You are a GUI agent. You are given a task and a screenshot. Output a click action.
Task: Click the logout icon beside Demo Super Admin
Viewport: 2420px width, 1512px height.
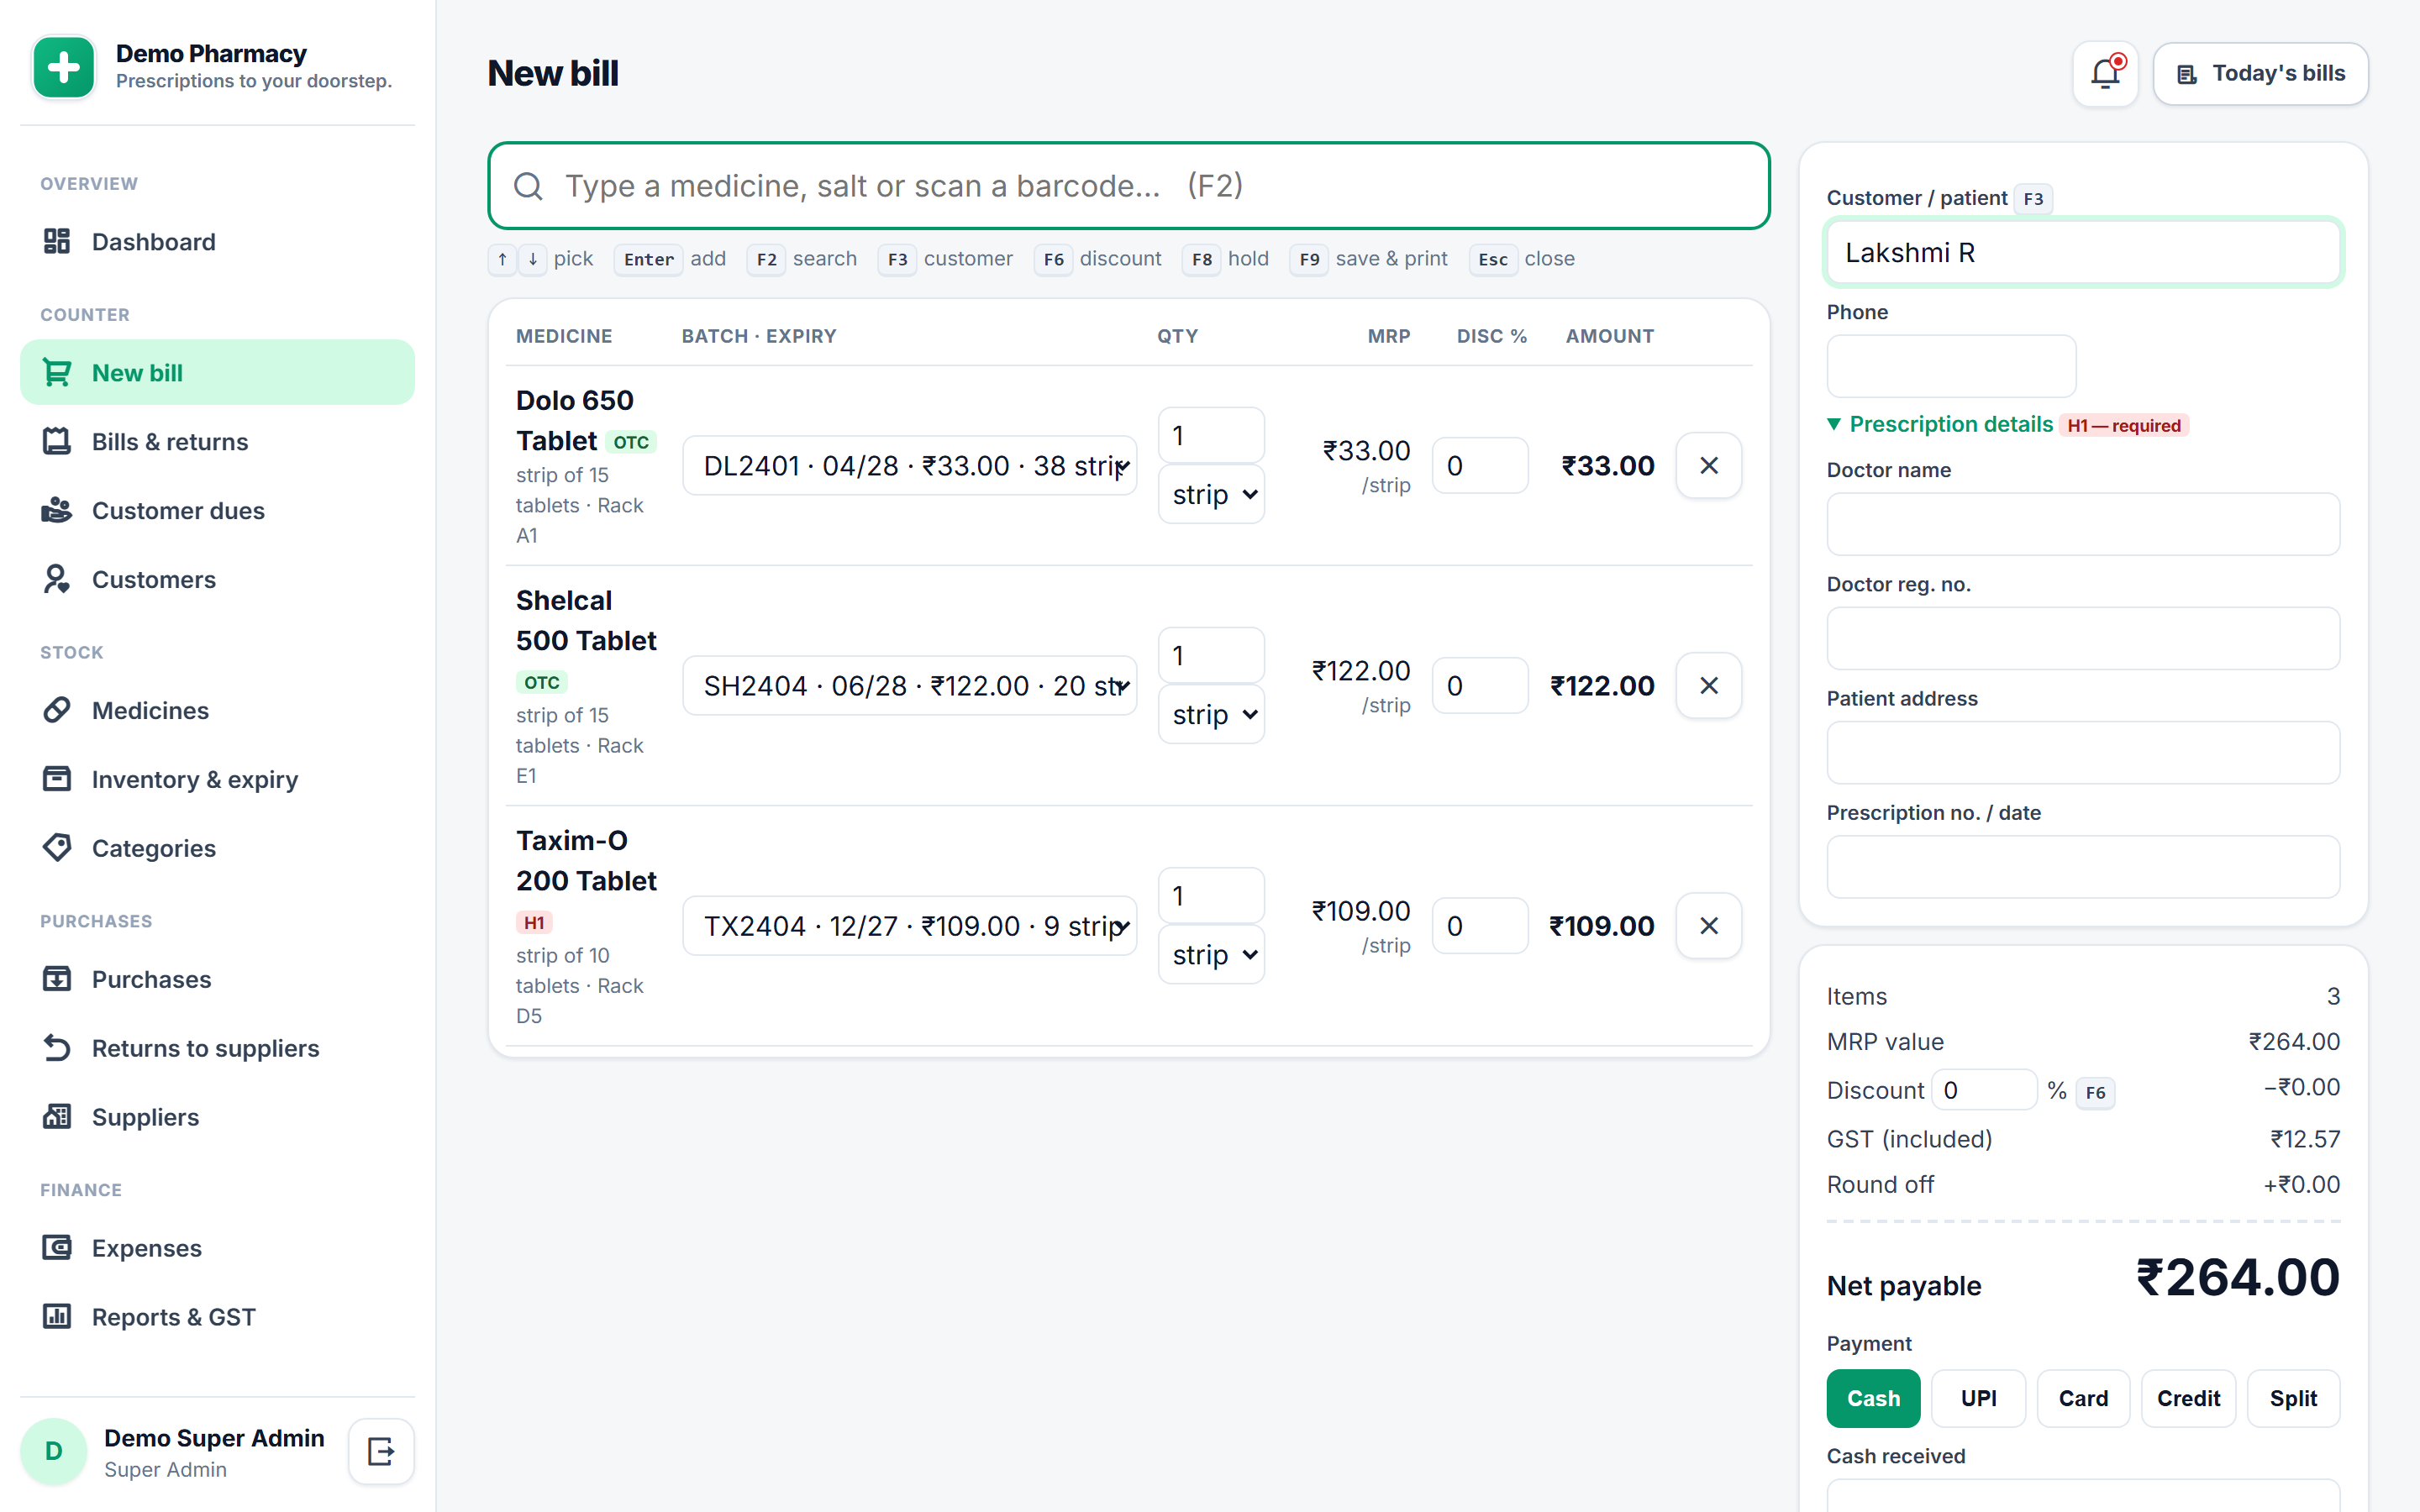pyautogui.click(x=381, y=1451)
